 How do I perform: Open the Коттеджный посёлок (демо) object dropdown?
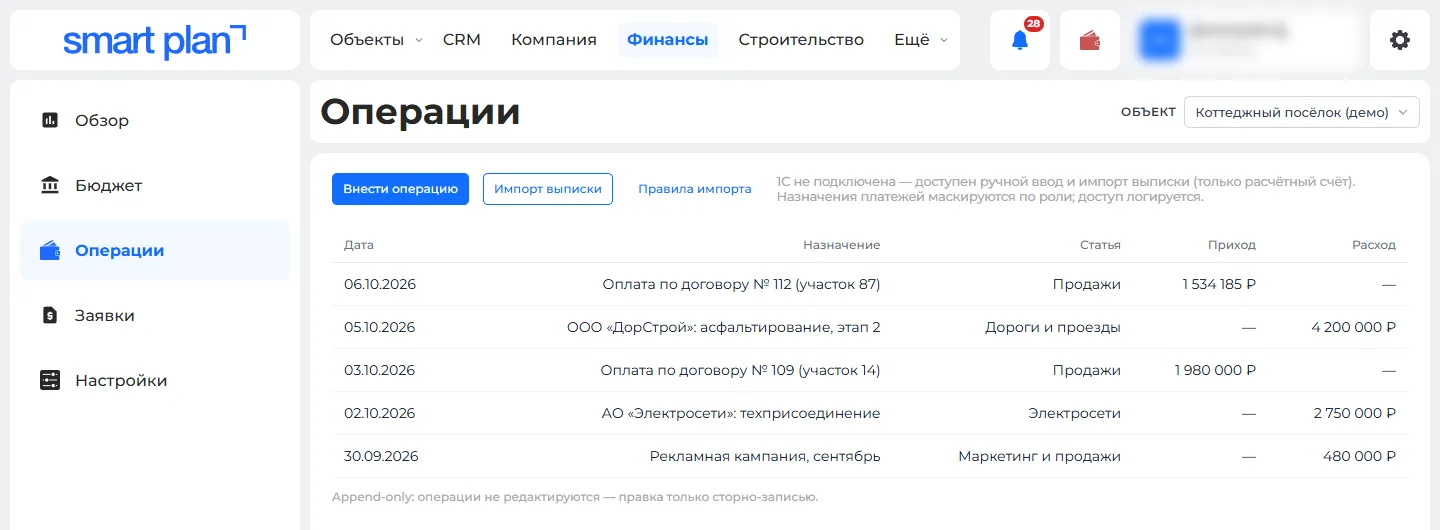click(1301, 112)
